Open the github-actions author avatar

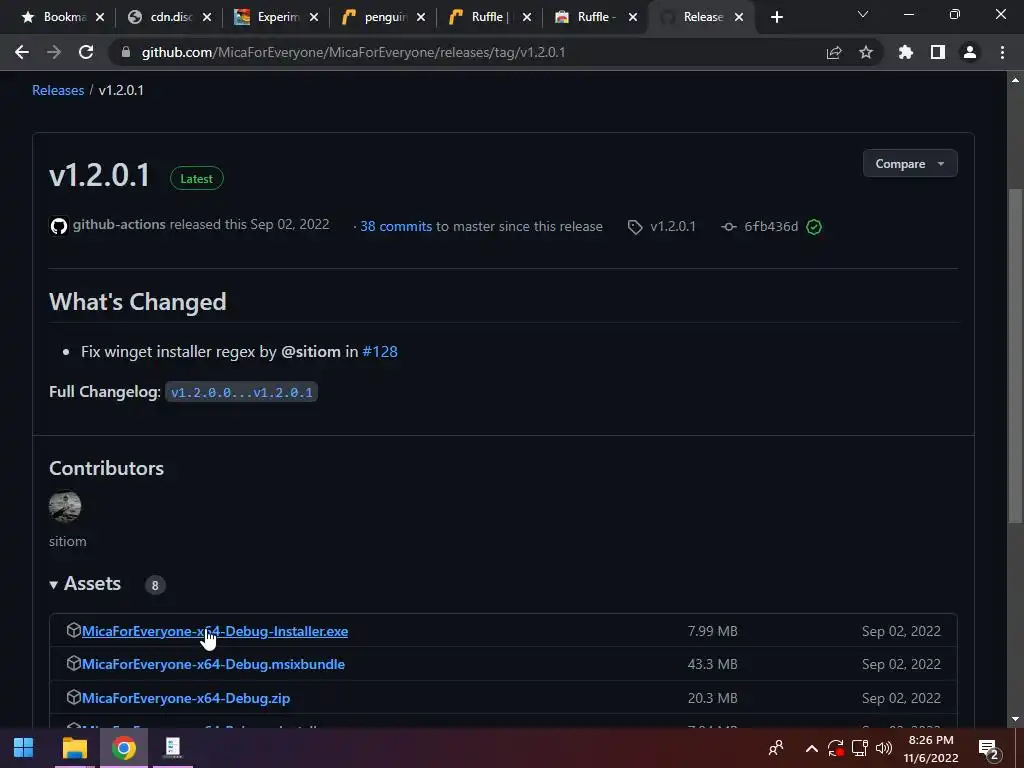[59, 226]
